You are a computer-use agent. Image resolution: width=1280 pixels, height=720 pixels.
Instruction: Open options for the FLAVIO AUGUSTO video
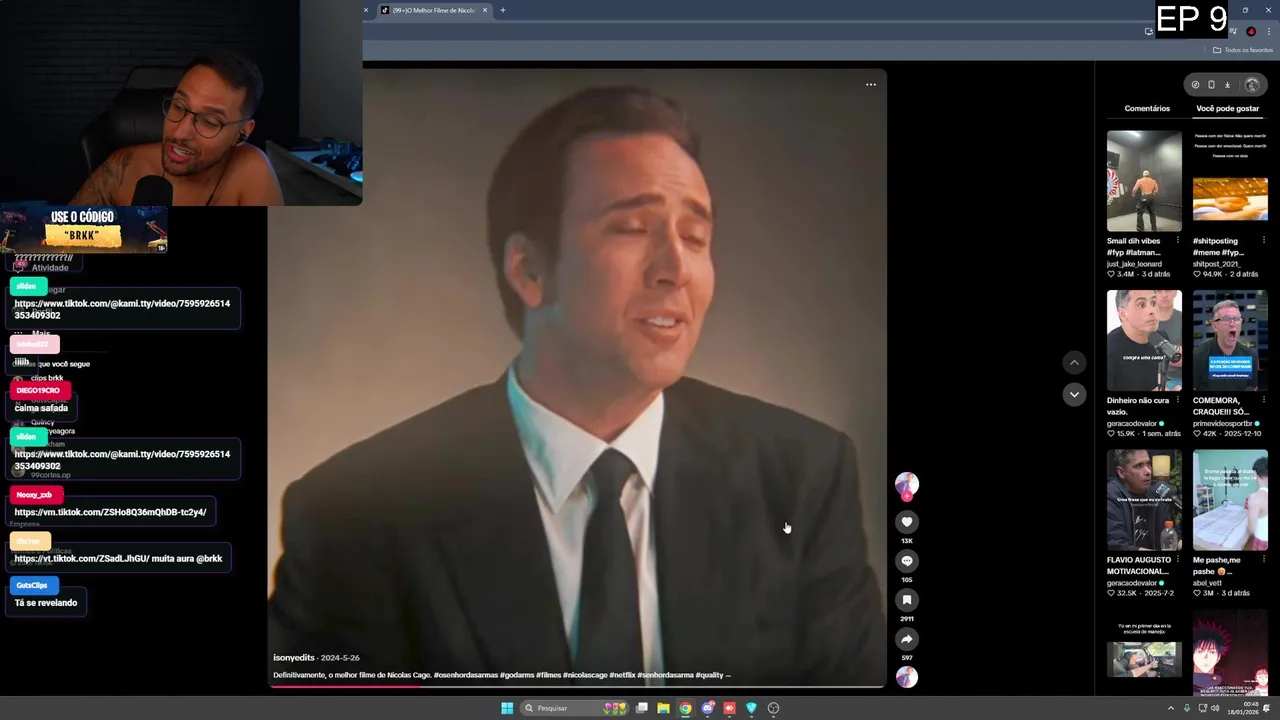click(x=1177, y=560)
